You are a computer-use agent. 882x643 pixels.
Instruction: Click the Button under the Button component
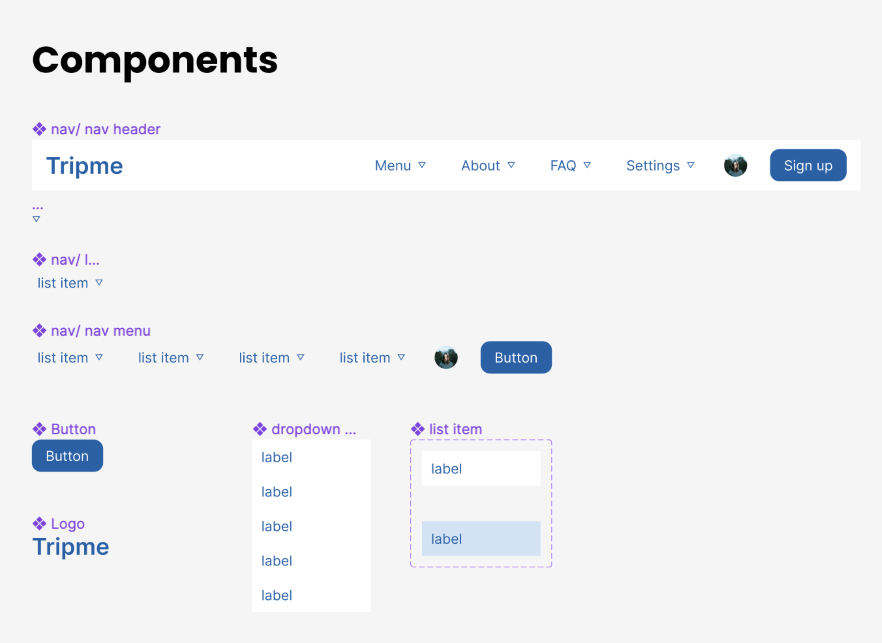click(67, 456)
